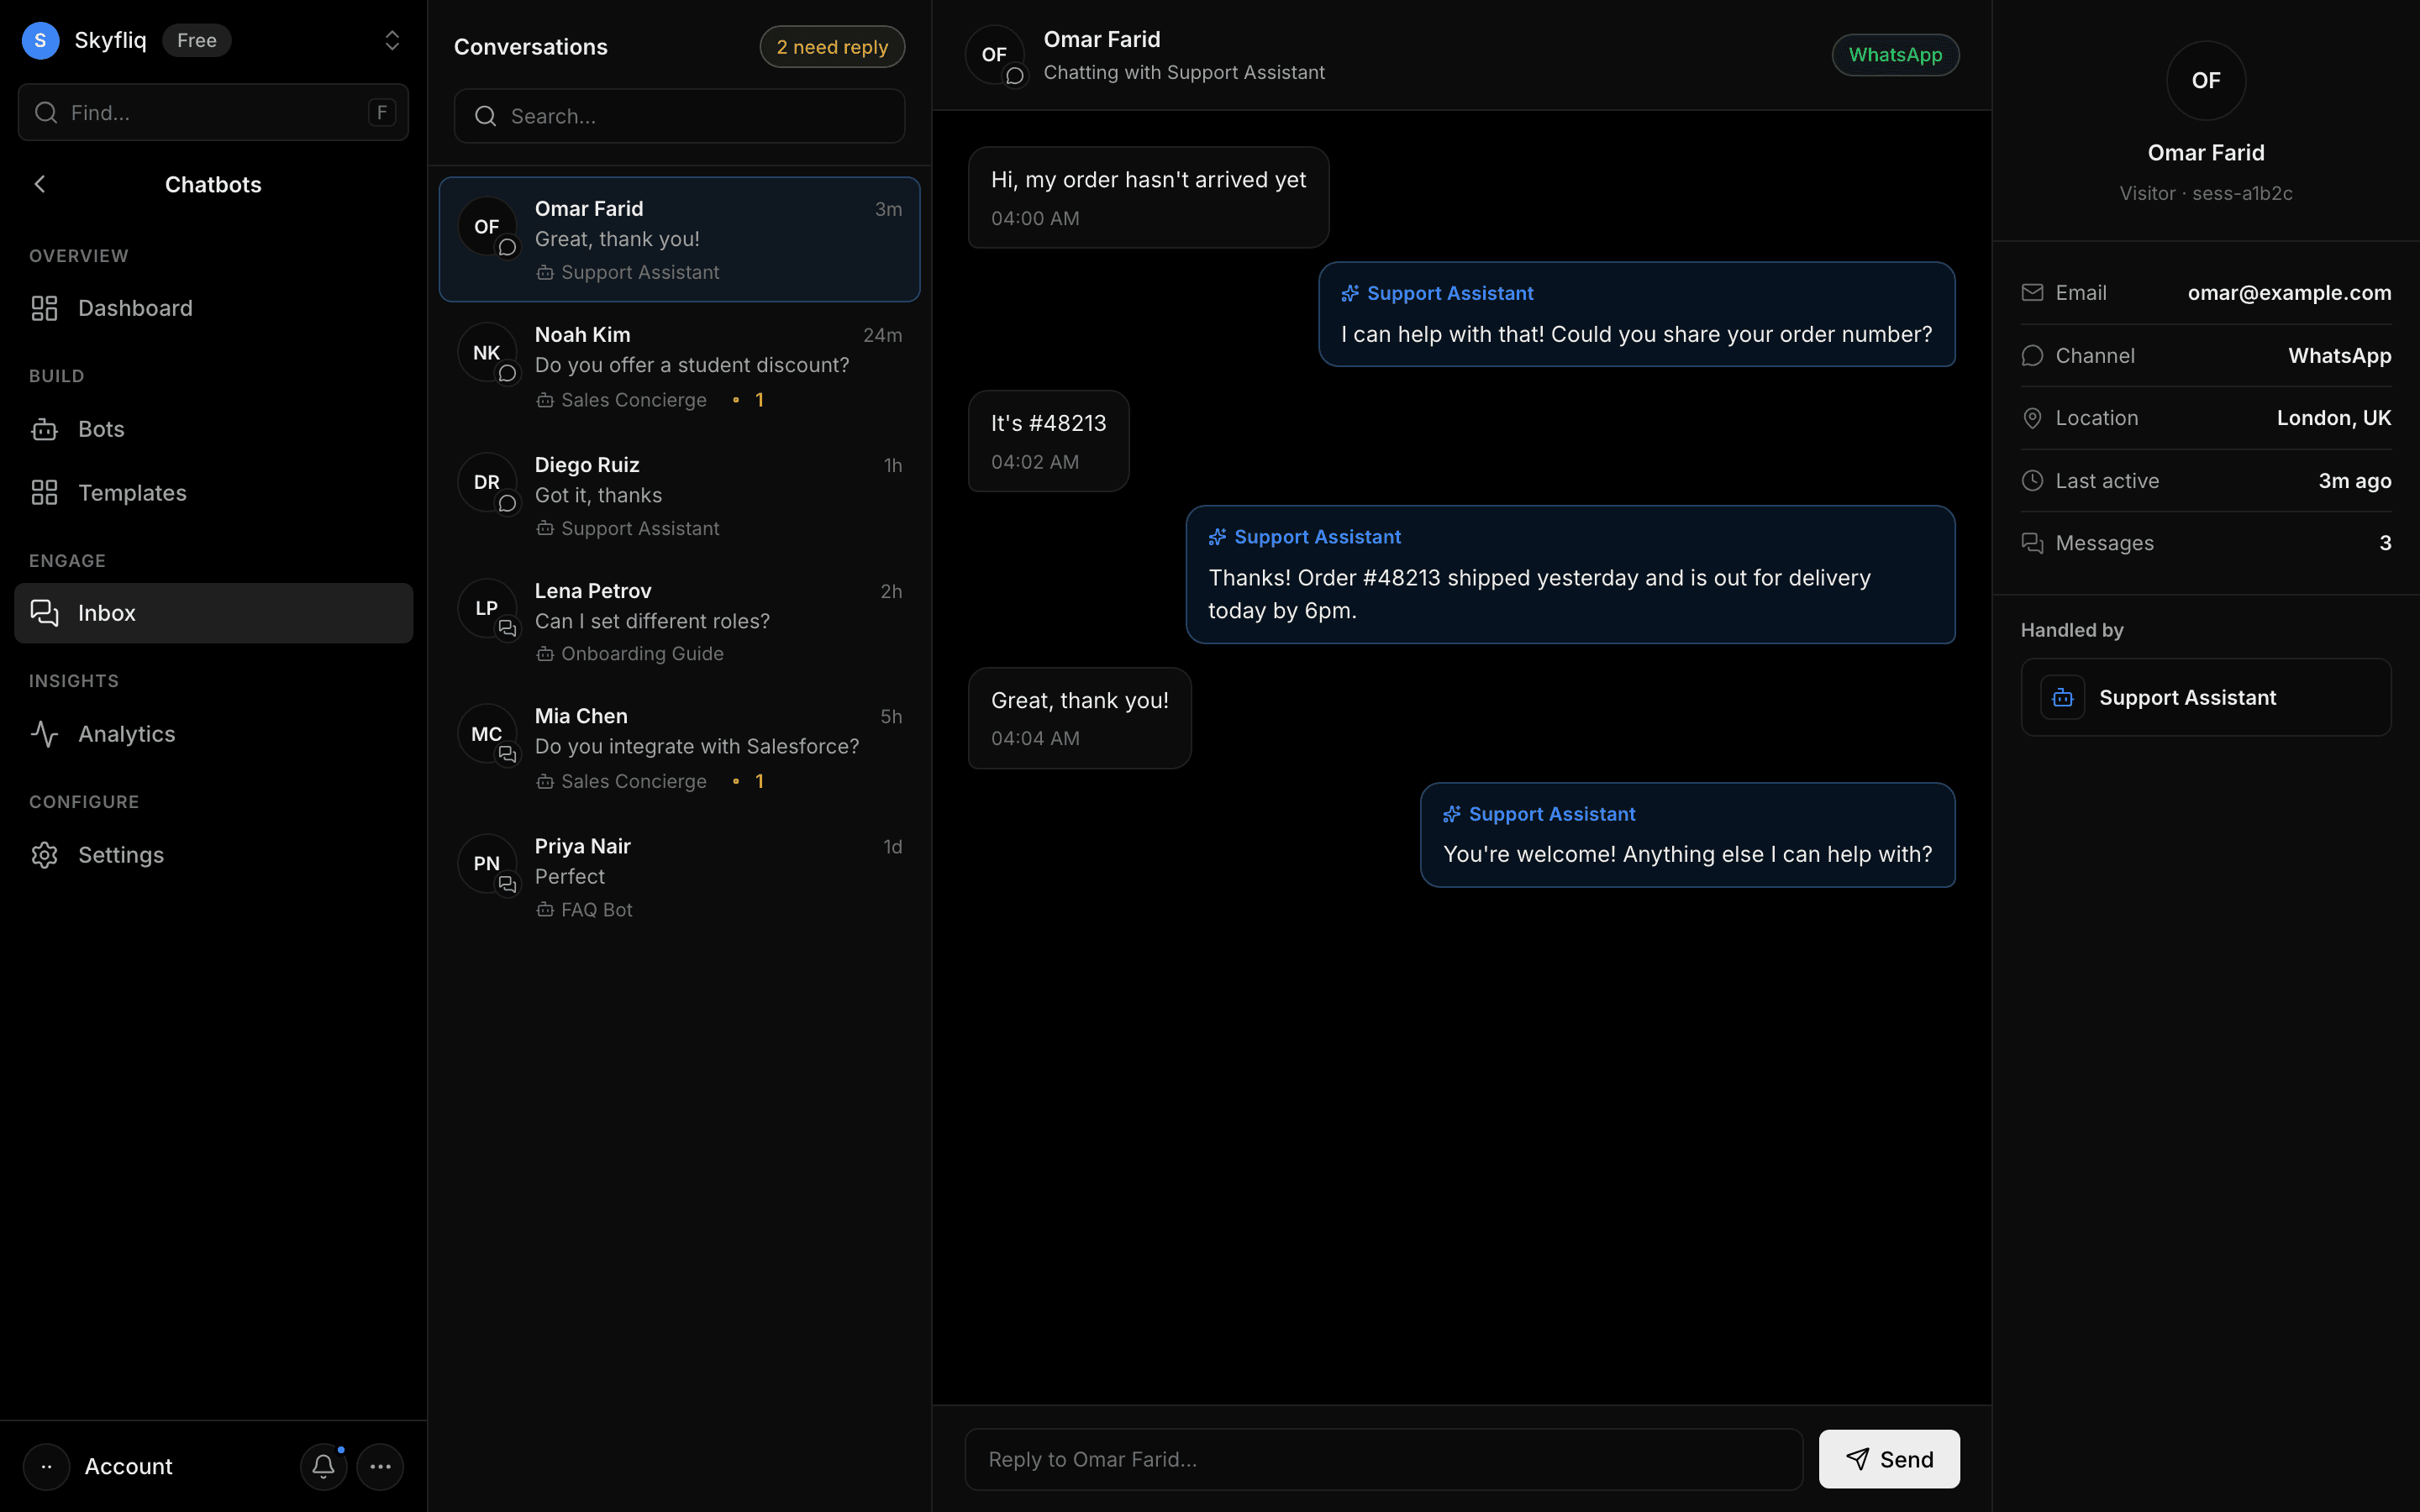Click the Dashboard grid icon
This screenshot has width=2420, height=1512.
pyautogui.click(x=44, y=308)
